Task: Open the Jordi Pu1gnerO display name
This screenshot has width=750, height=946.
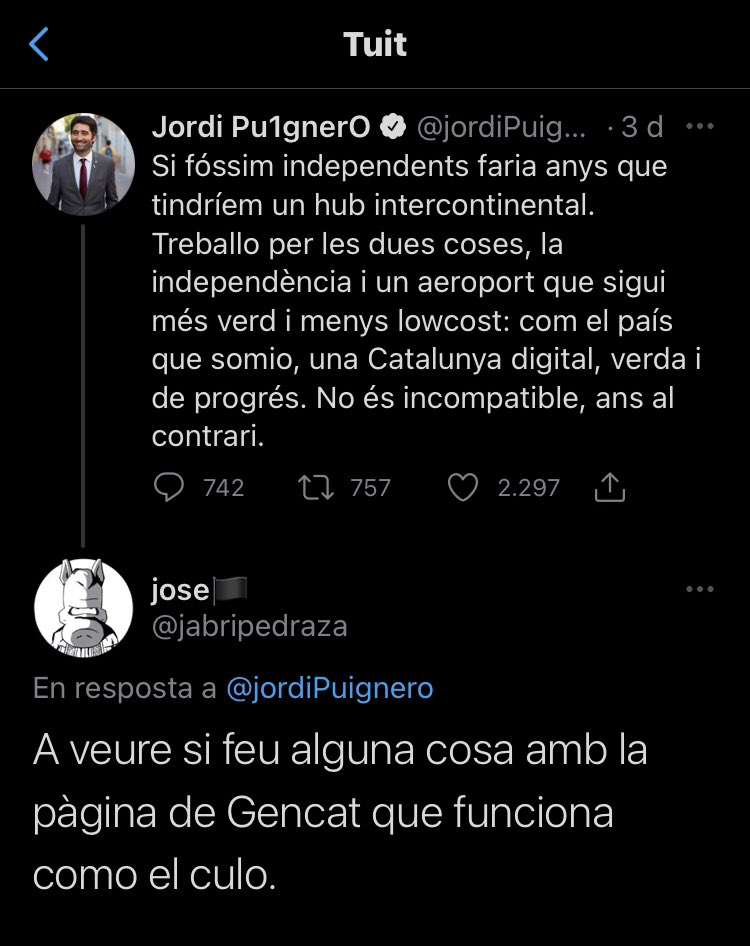Action: (261, 127)
